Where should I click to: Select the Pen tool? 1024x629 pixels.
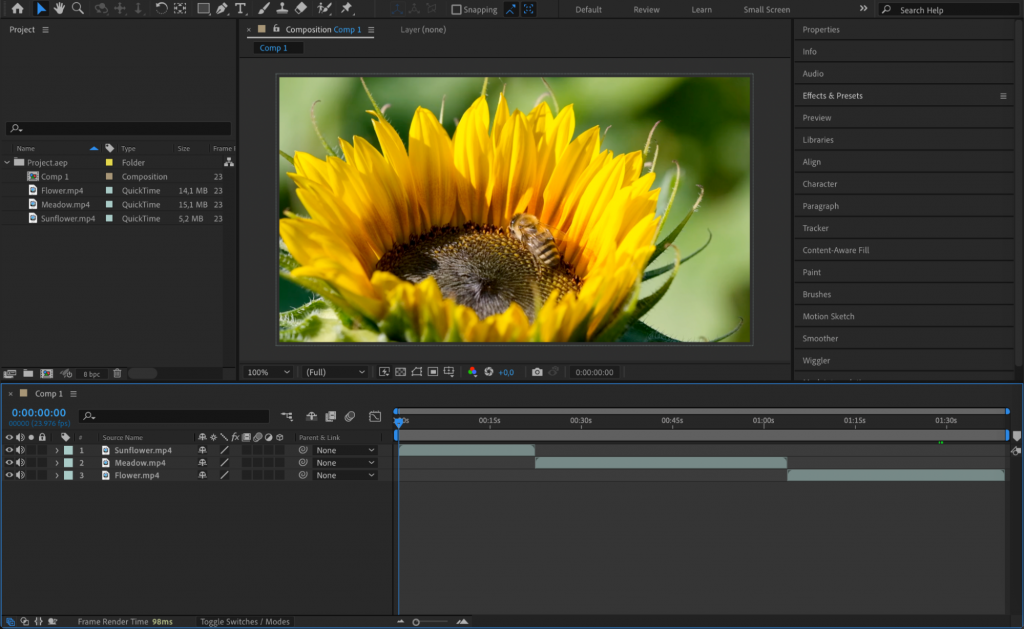pyautogui.click(x=222, y=9)
